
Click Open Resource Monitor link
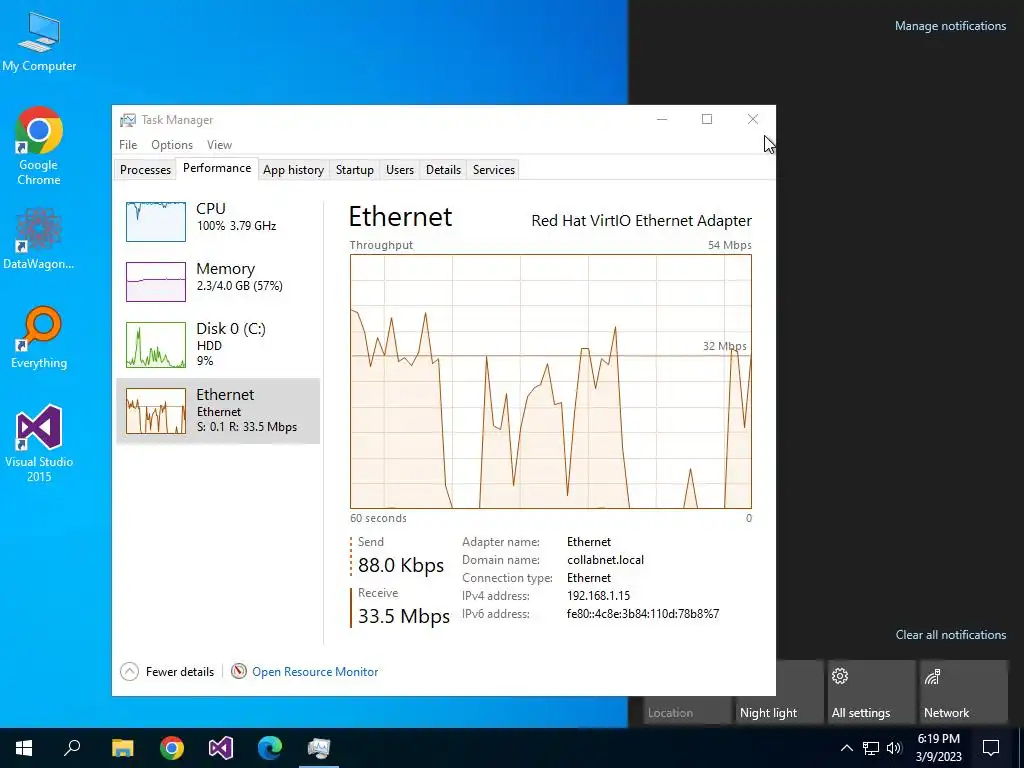coord(315,671)
